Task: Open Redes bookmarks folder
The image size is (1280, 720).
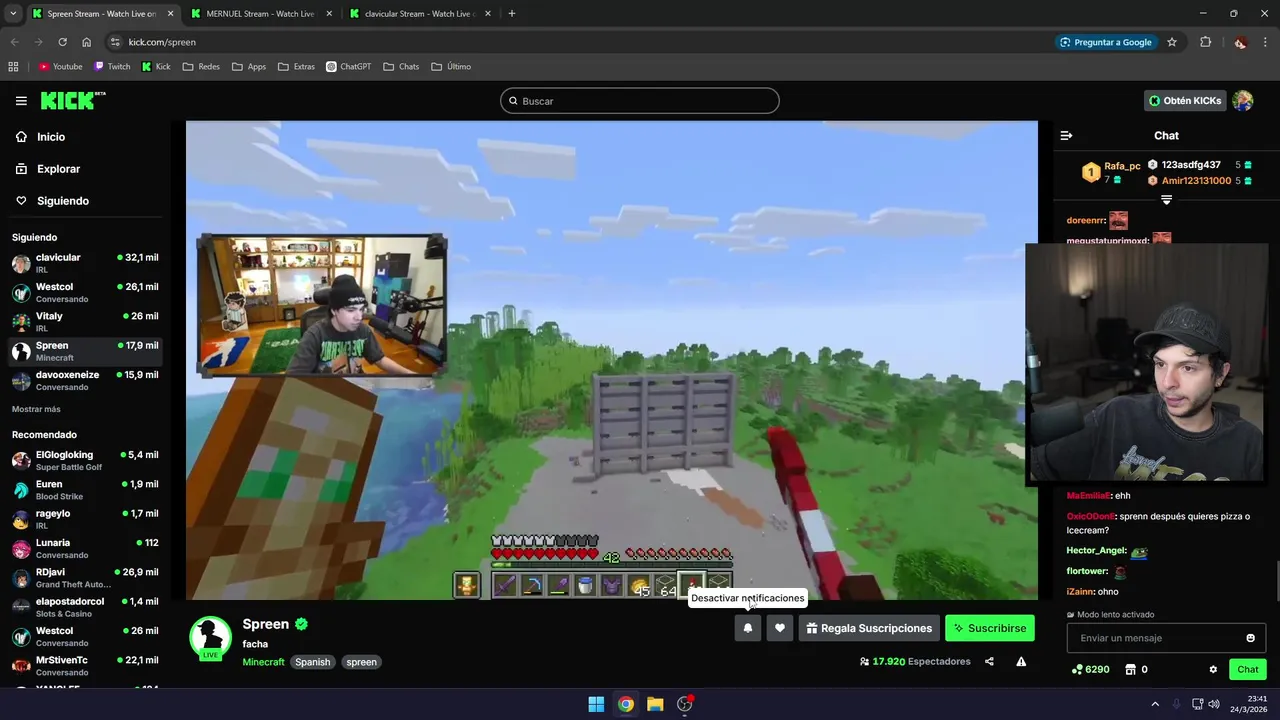Action: (x=201, y=67)
